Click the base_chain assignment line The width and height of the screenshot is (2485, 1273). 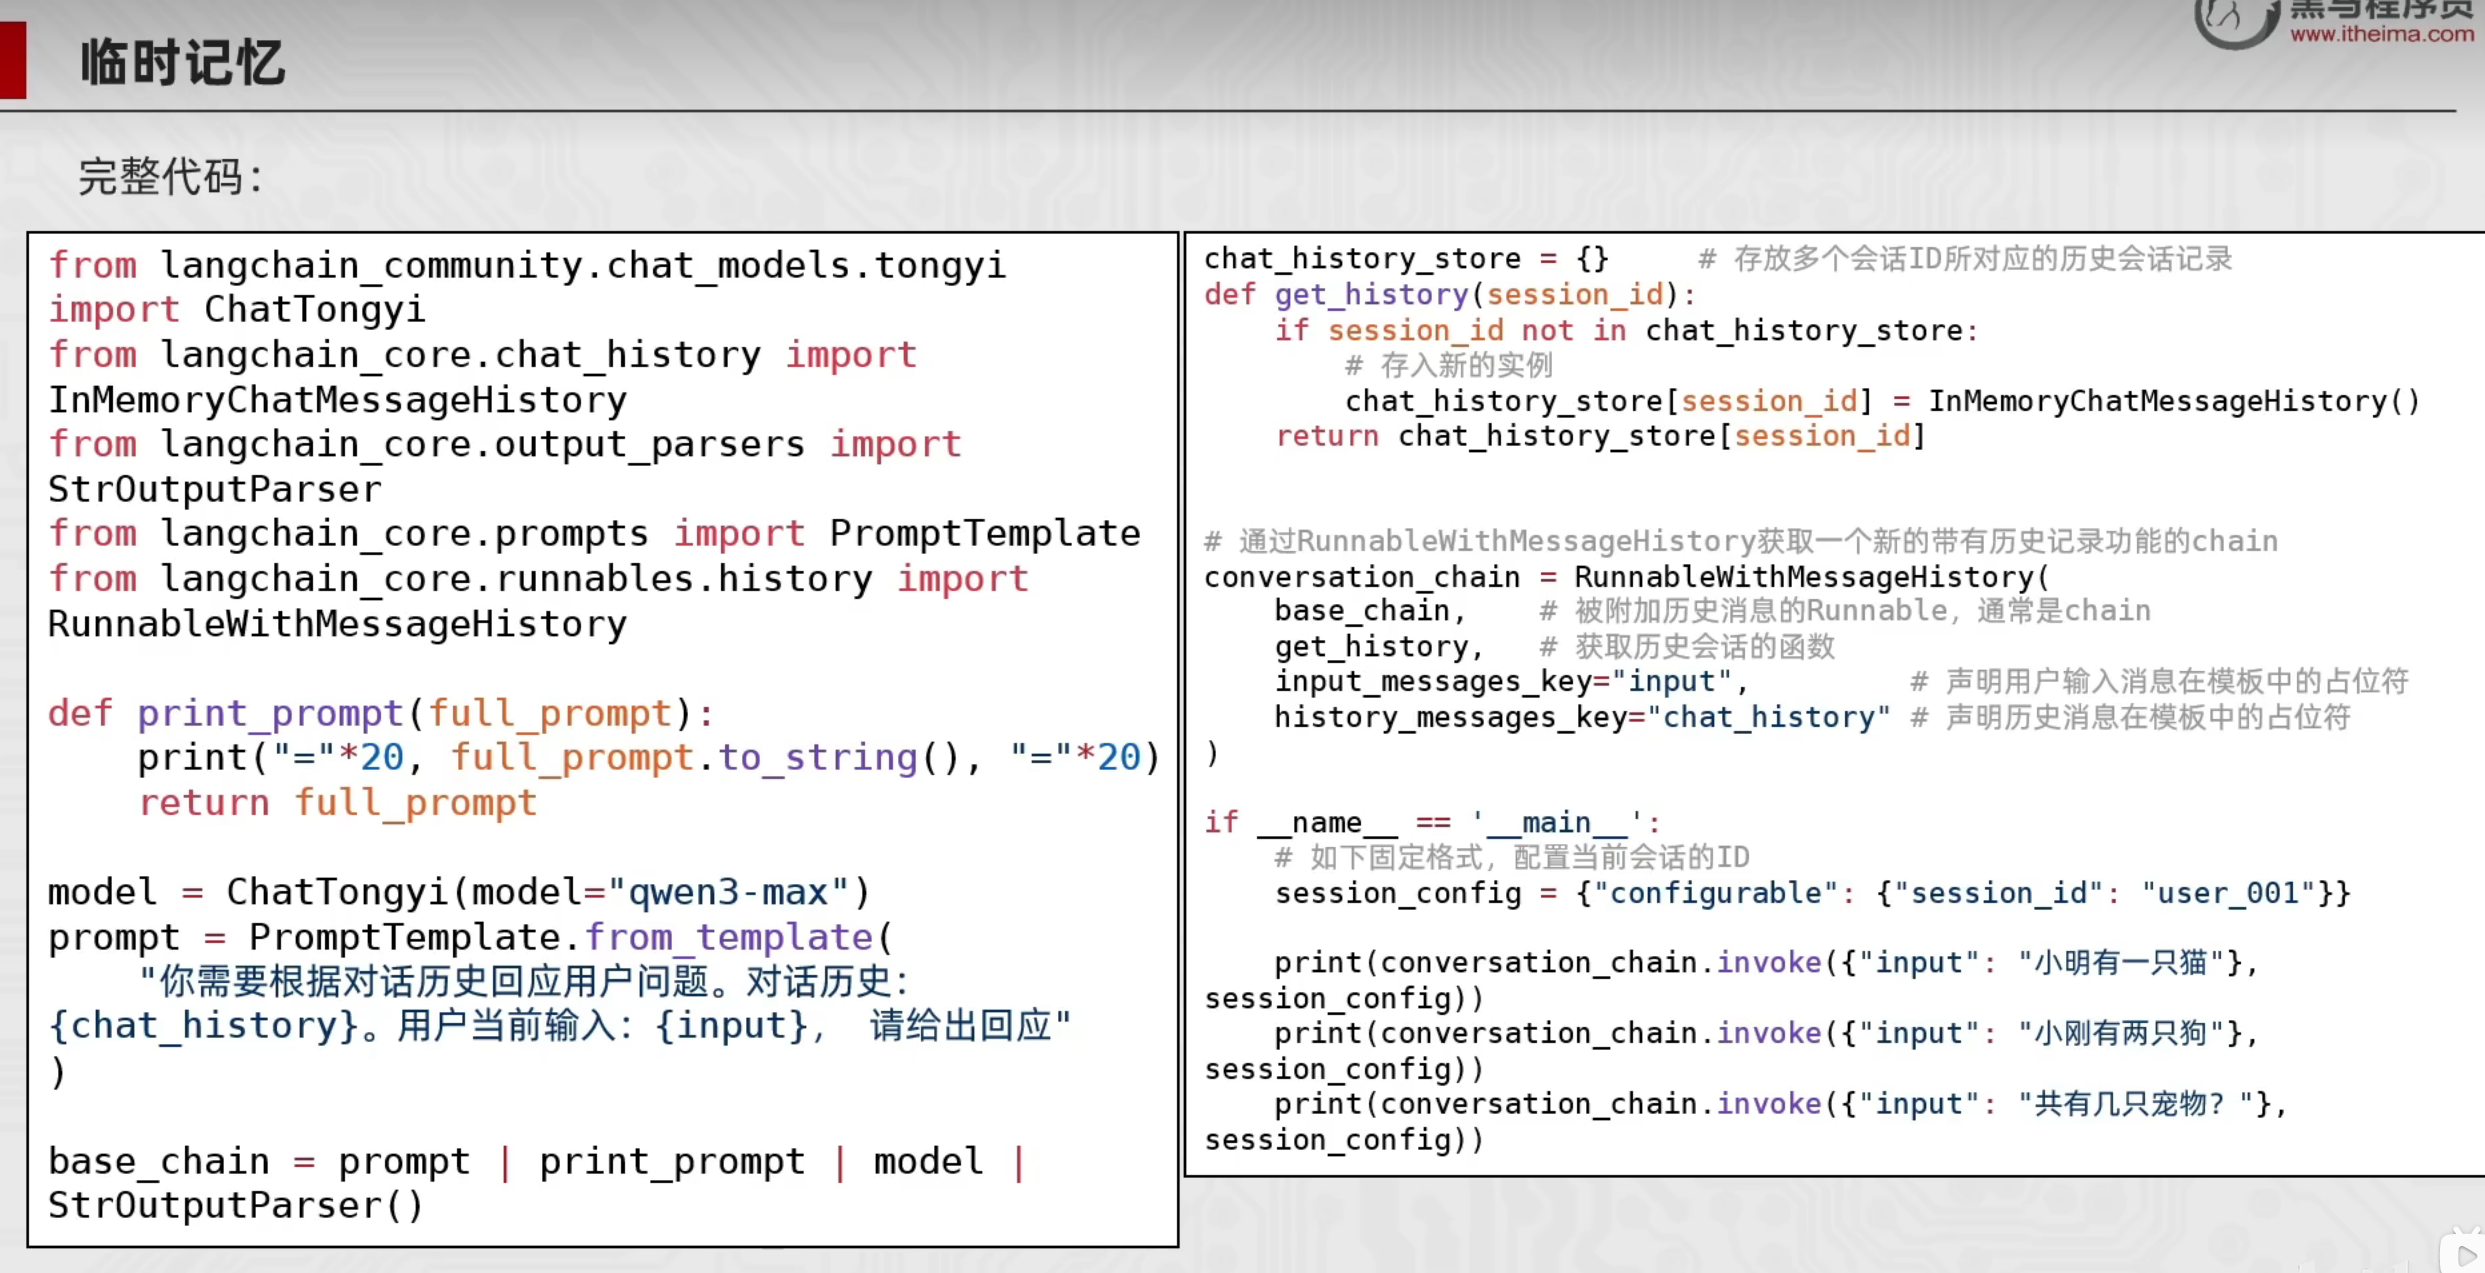pyautogui.click(x=535, y=1162)
